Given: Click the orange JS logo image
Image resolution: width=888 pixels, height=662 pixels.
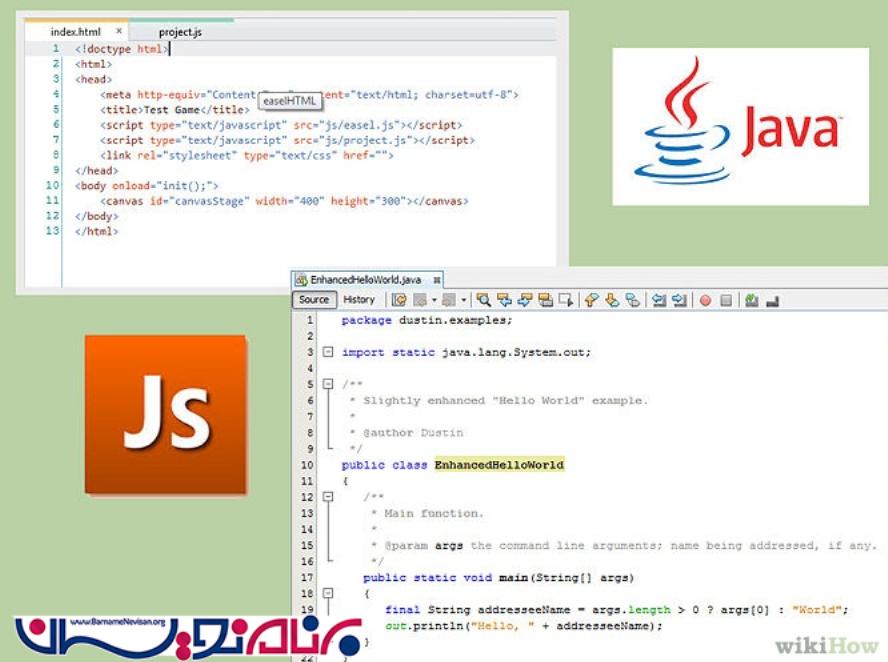Looking at the screenshot, I should (x=166, y=415).
